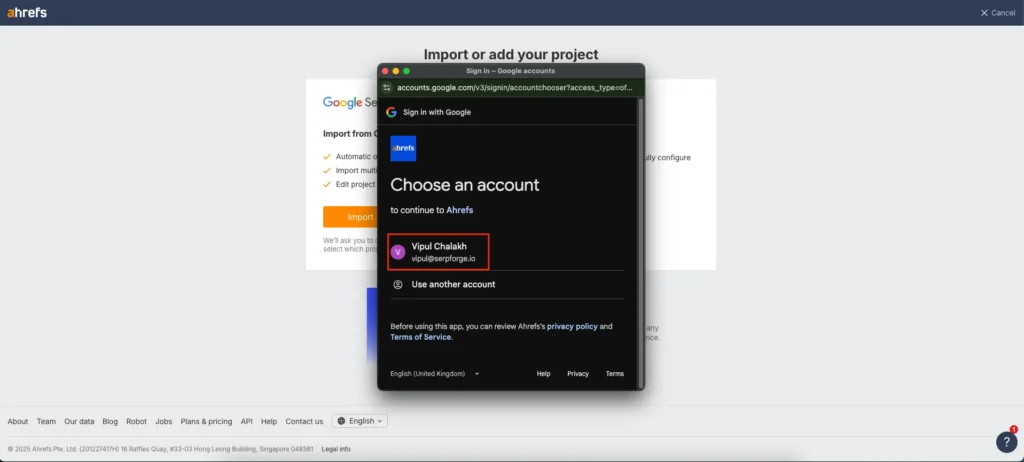Open the Help link in the Ahrefs footer

click(x=269, y=421)
